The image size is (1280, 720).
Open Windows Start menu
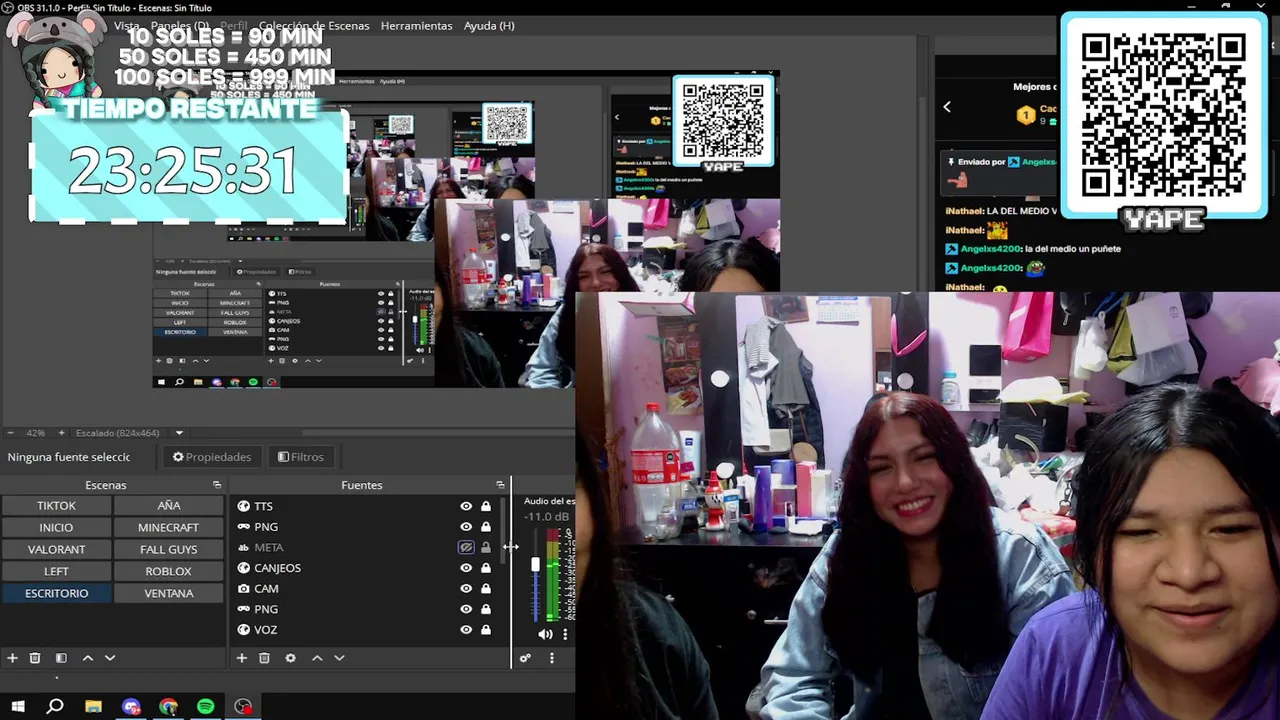[17, 707]
